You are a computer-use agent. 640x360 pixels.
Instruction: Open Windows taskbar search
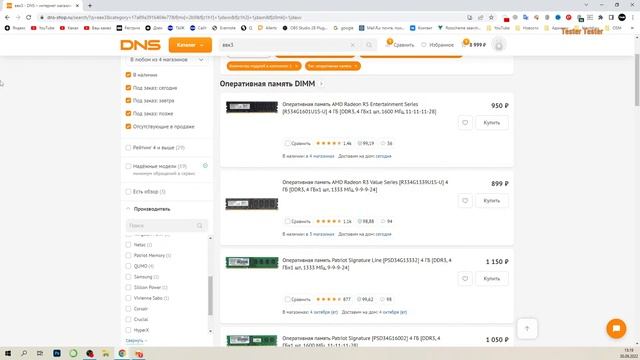[x=24, y=353]
